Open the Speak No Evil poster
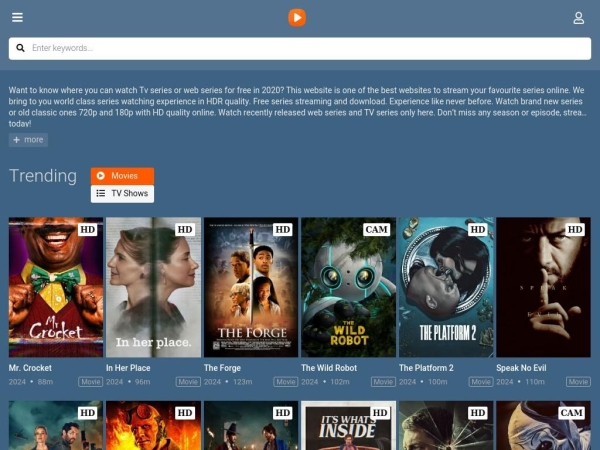 click(543, 287)
